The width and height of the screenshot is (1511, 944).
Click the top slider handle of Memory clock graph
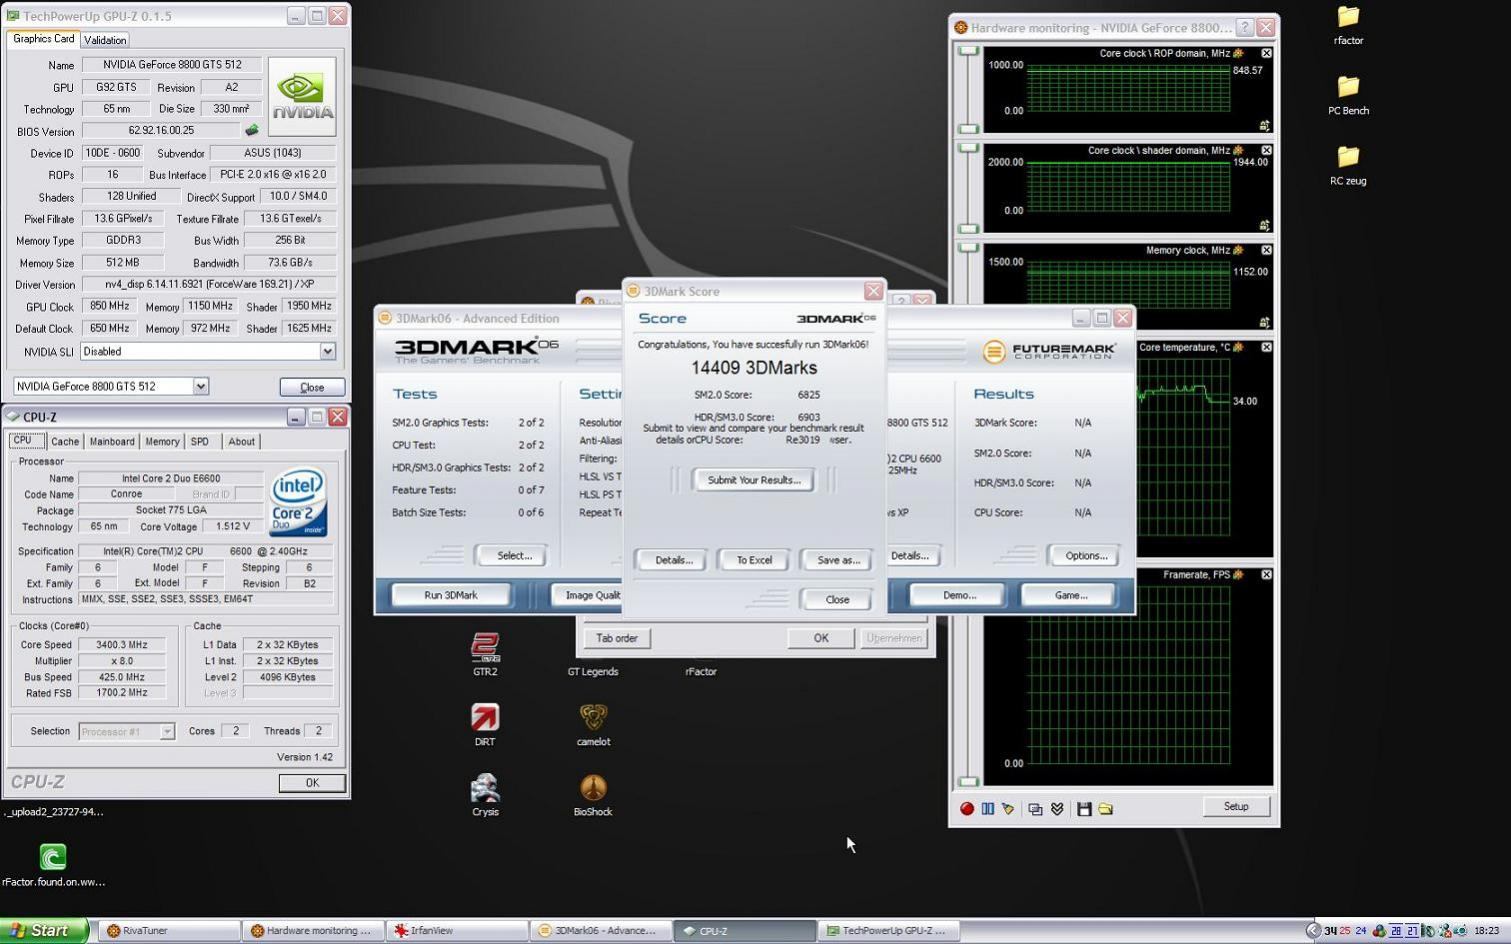pos(968,247)
